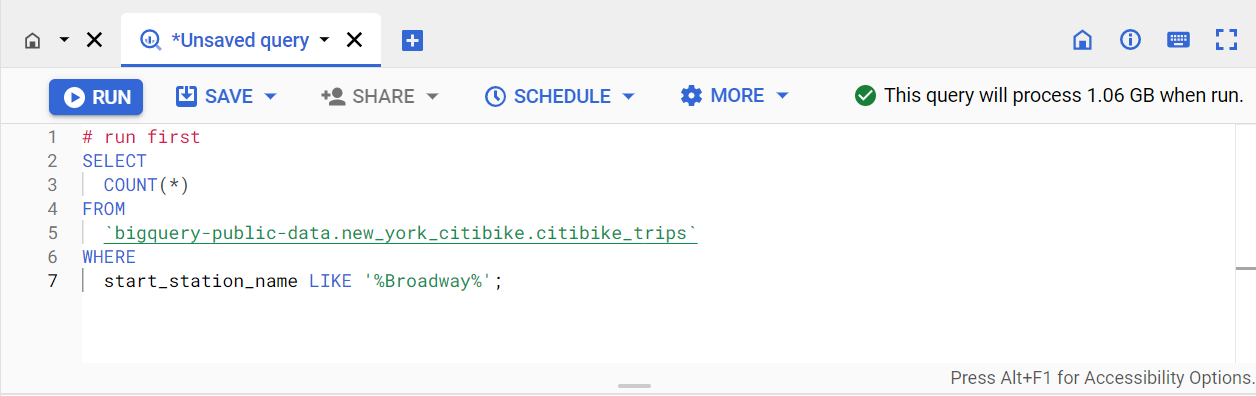Open the SHARE dropdown

pos(380,97)
